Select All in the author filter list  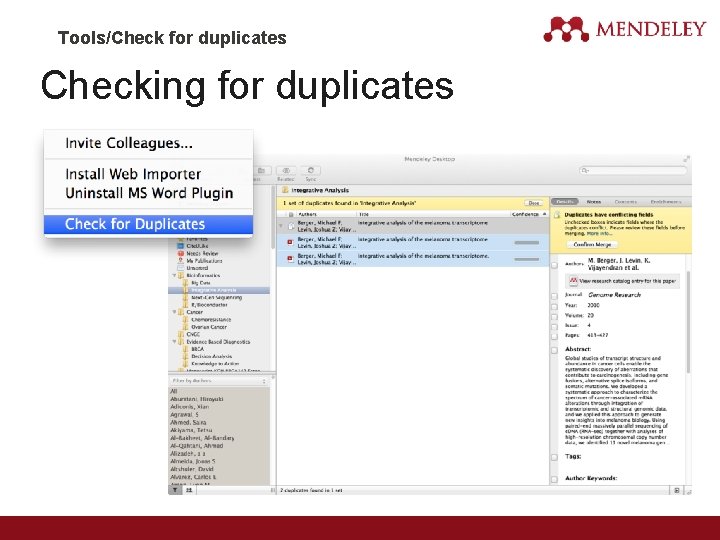pos(174,391)
